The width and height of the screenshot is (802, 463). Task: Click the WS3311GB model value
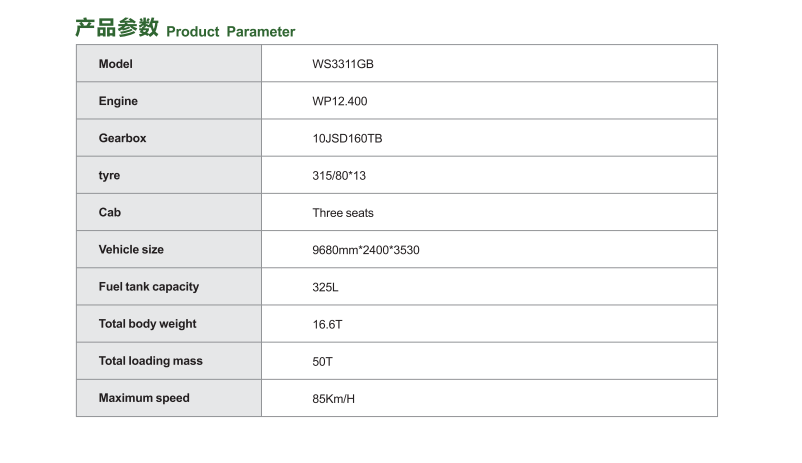(343, 64)
